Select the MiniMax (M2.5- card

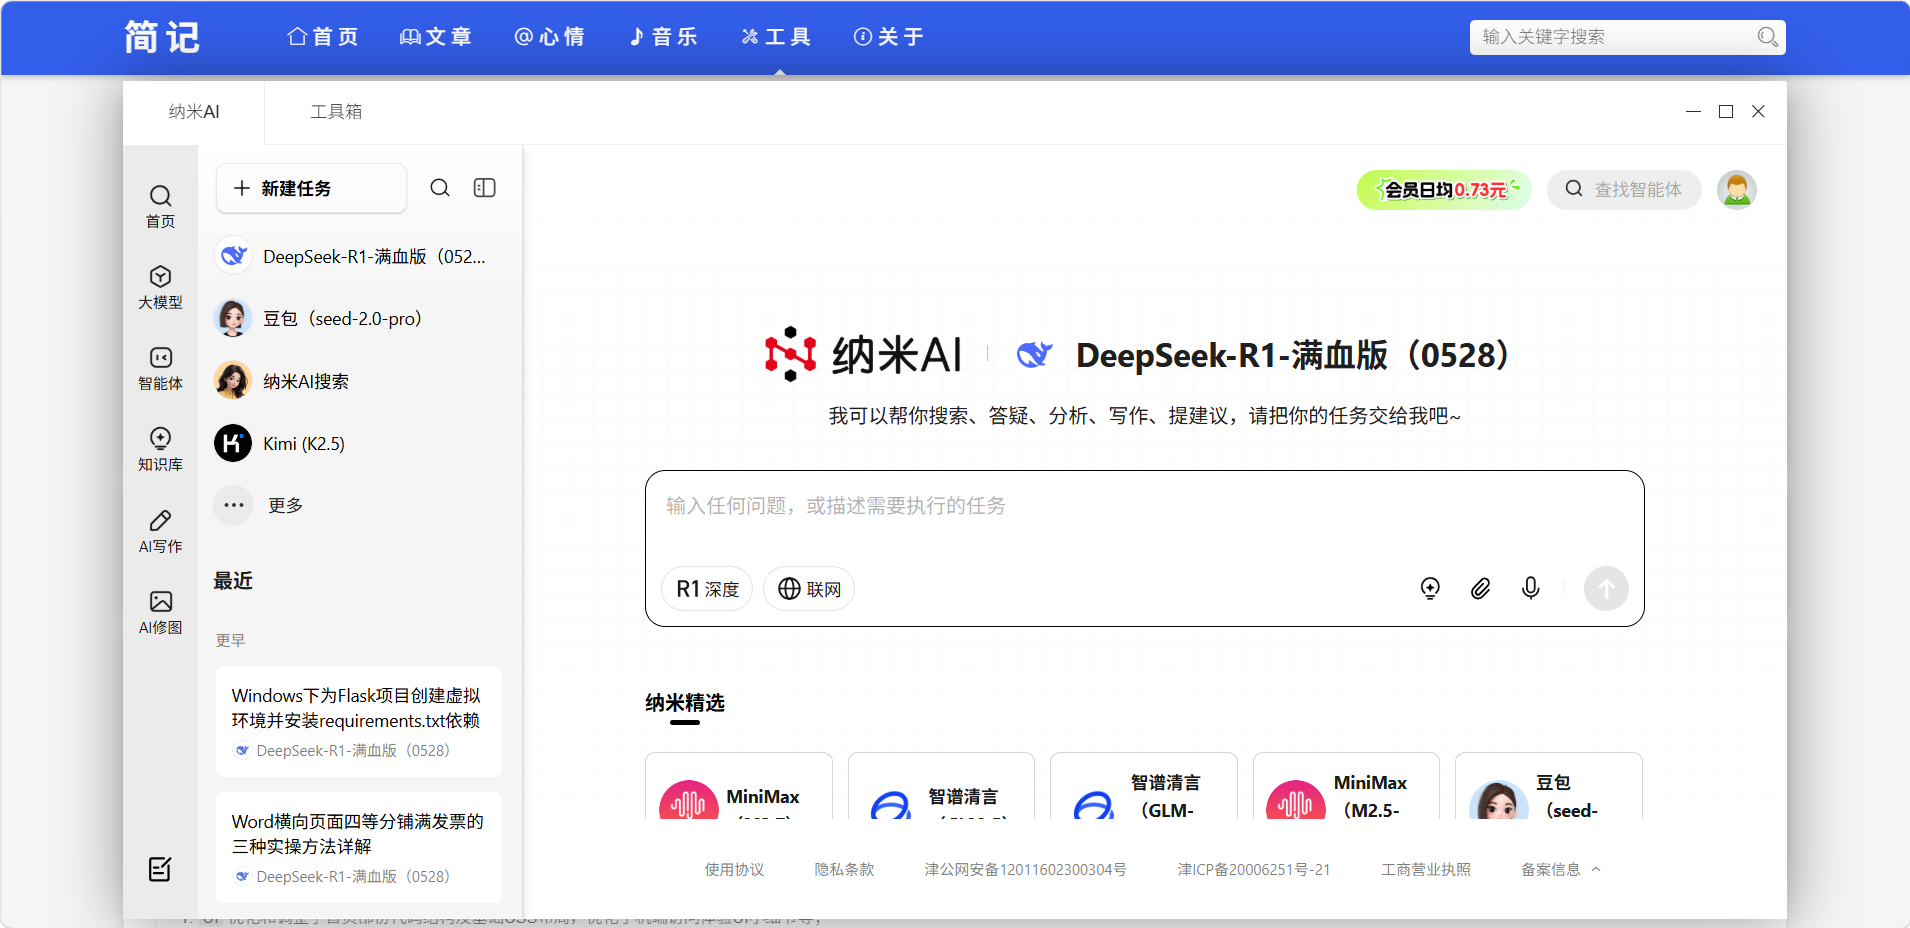1346,786
